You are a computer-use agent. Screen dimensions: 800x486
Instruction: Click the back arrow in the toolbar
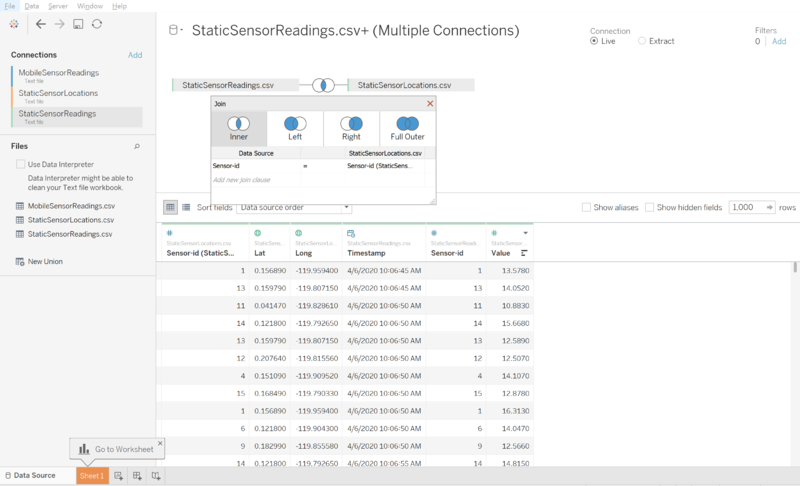[40, 24]
